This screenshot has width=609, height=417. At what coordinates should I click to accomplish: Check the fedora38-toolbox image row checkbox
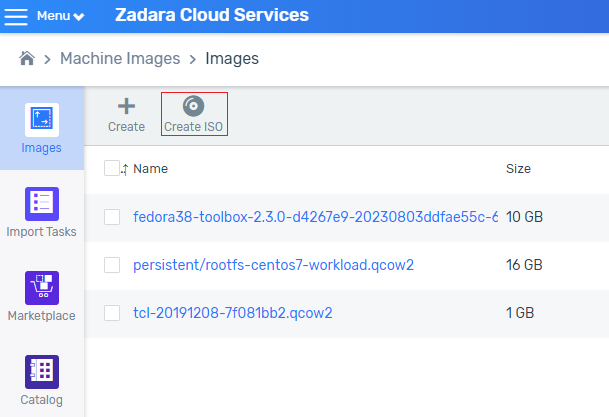[112, 217]
